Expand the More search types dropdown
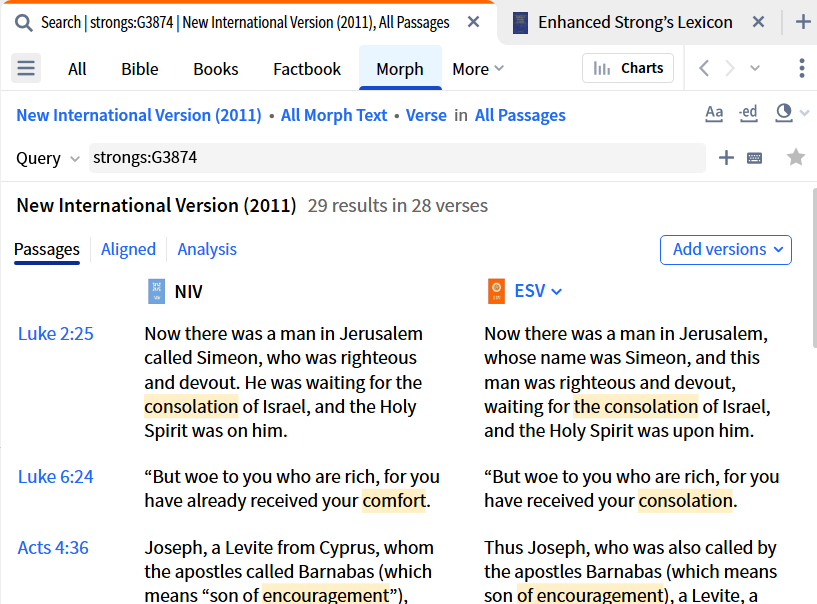The image size is (817, 604). point(478,69)
